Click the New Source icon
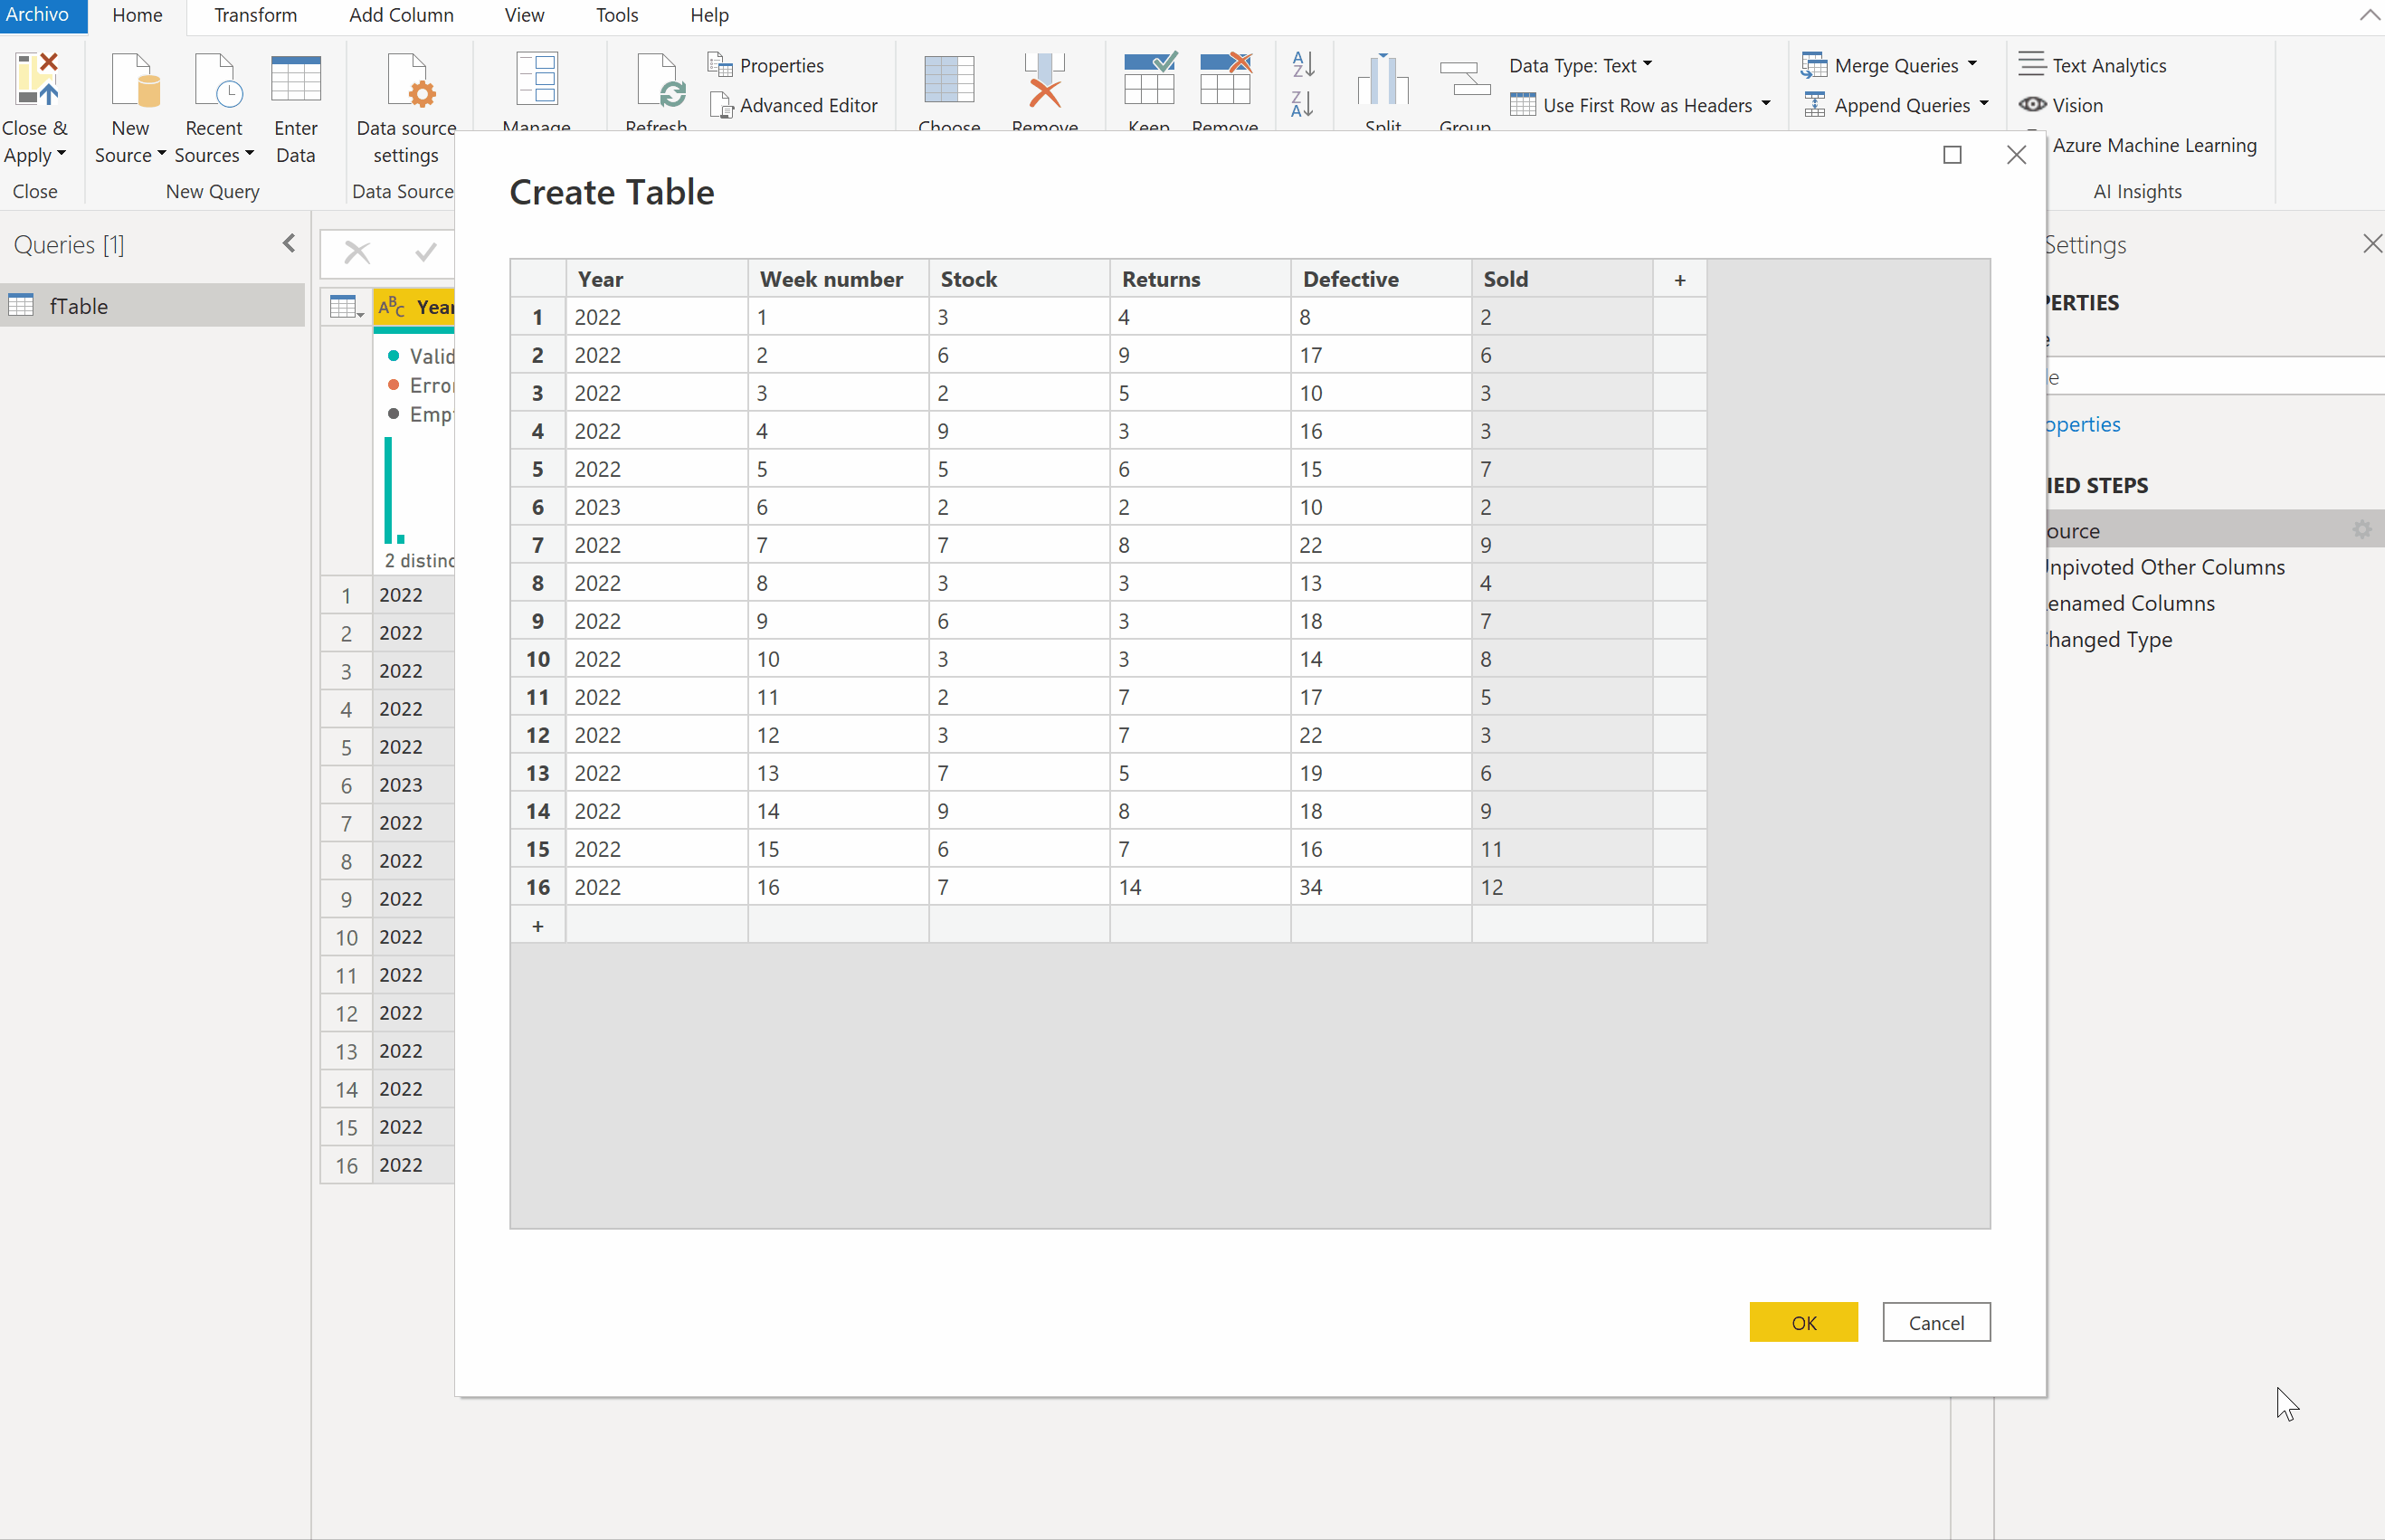 pyautogui.click(x=135, y=80)
